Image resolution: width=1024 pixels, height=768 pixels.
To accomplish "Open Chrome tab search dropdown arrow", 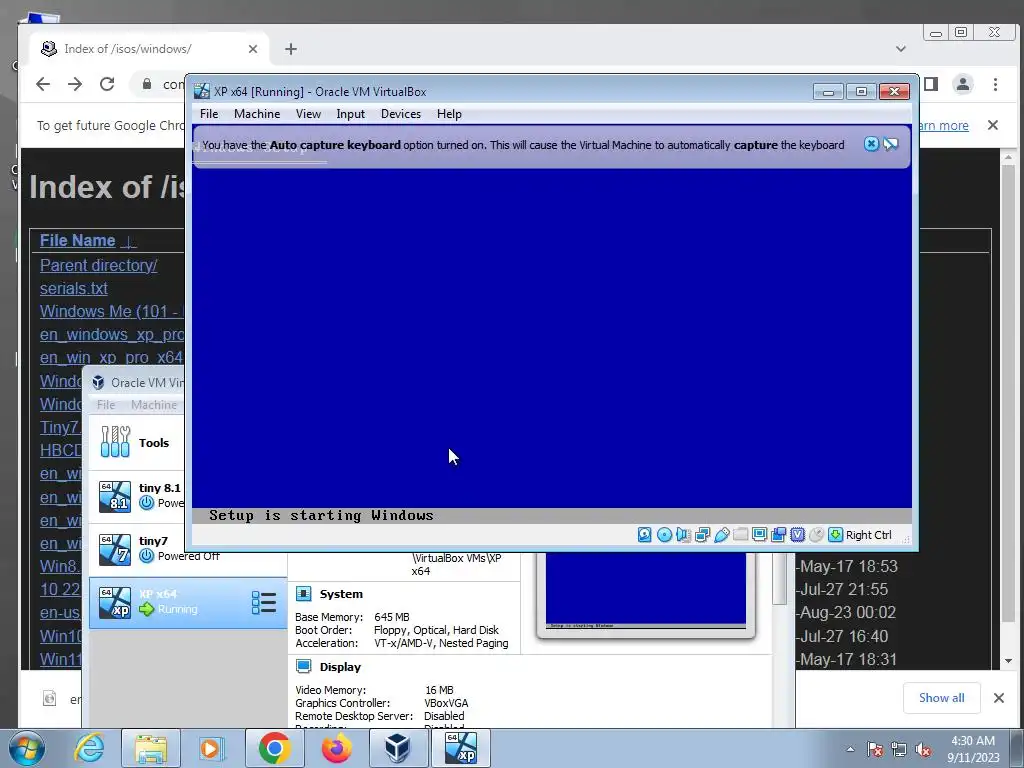I will coord(901,49).
